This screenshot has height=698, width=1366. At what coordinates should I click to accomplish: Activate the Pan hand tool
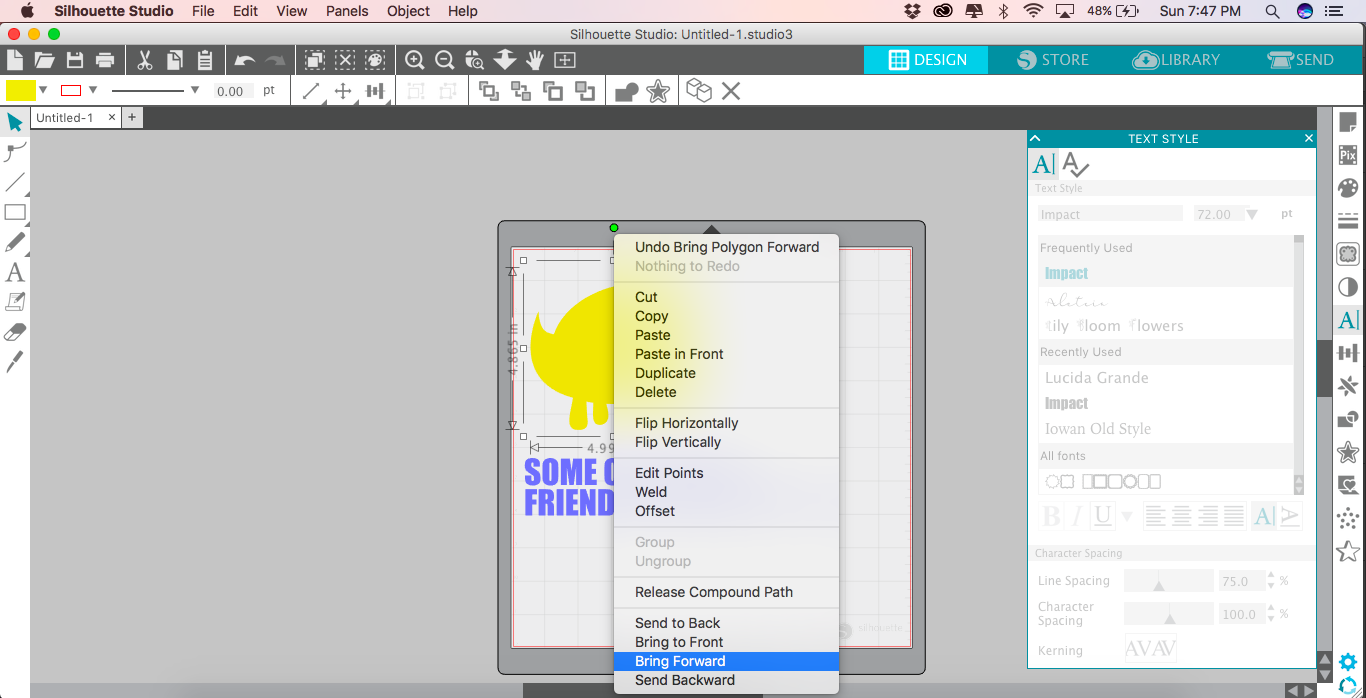(535, 60)
